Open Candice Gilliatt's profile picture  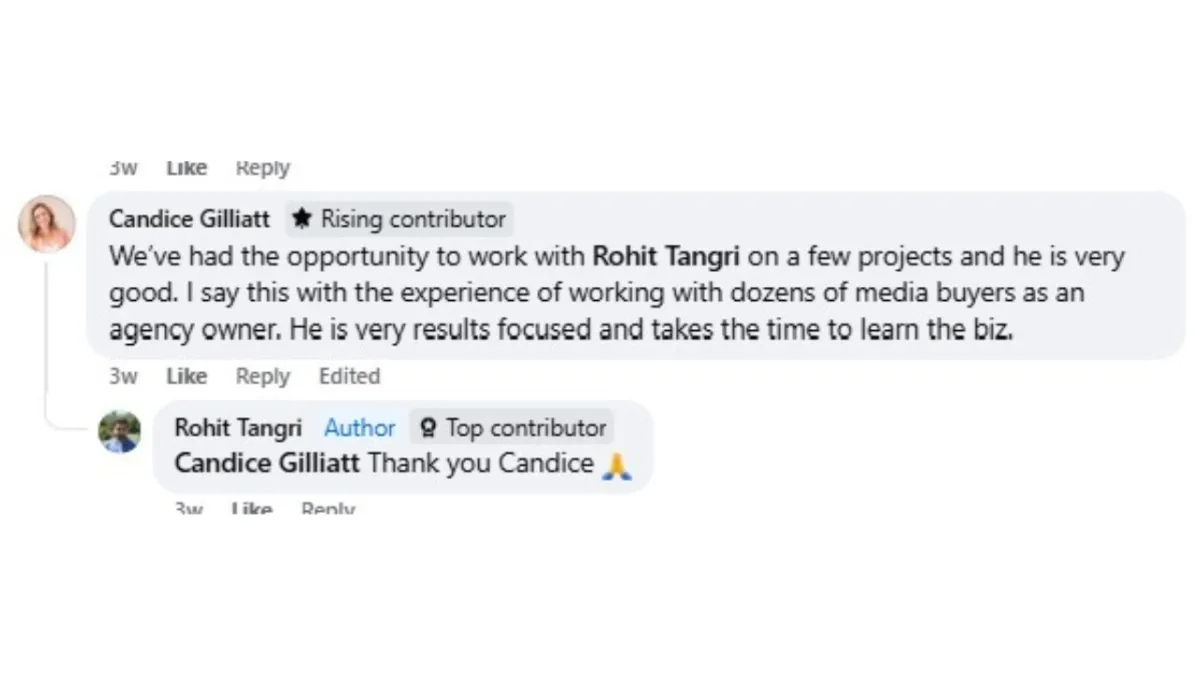point(47,223)
